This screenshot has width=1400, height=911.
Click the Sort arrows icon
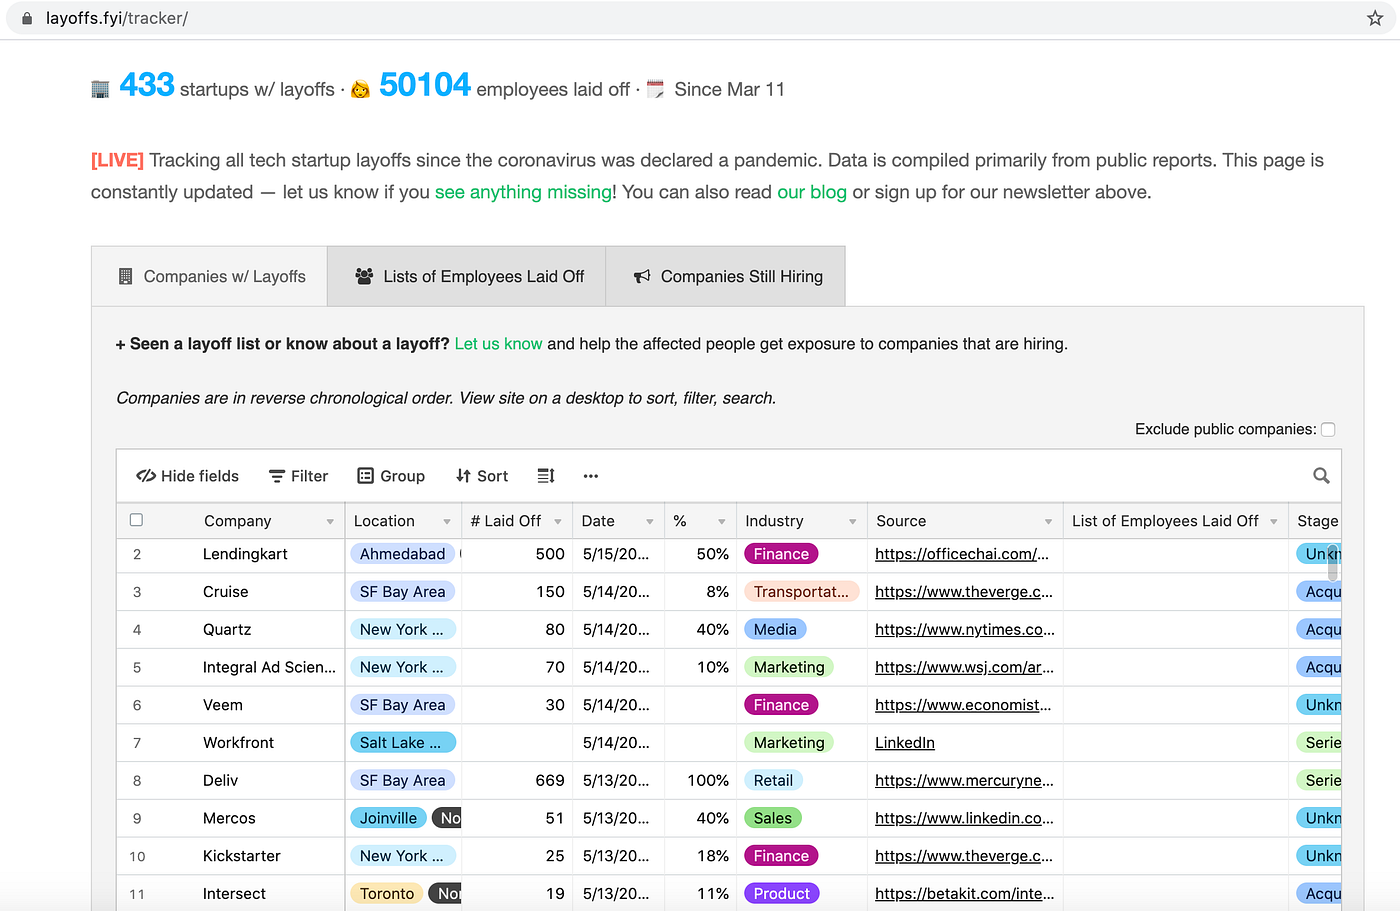463,476
